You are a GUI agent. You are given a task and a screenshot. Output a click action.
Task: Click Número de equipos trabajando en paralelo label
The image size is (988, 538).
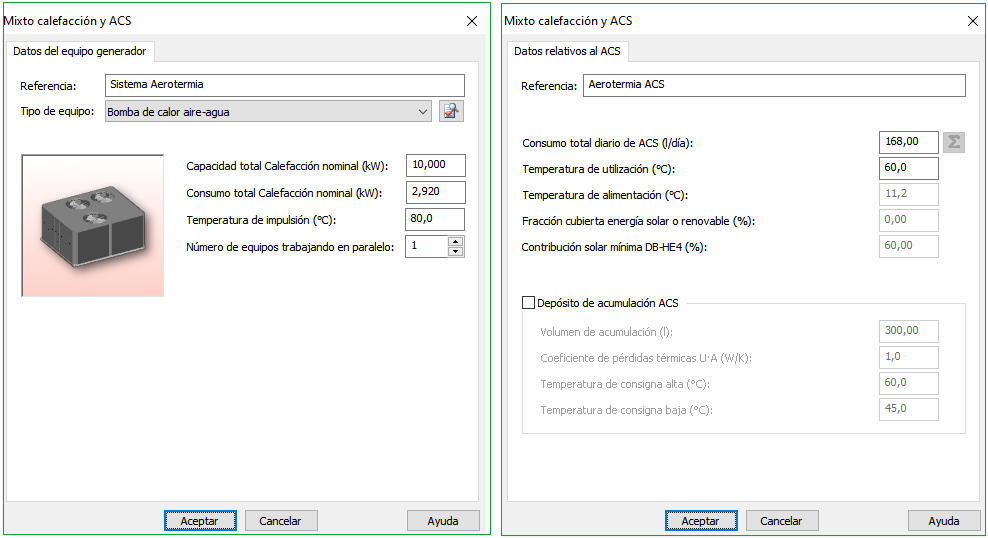[x=290, y=247]
